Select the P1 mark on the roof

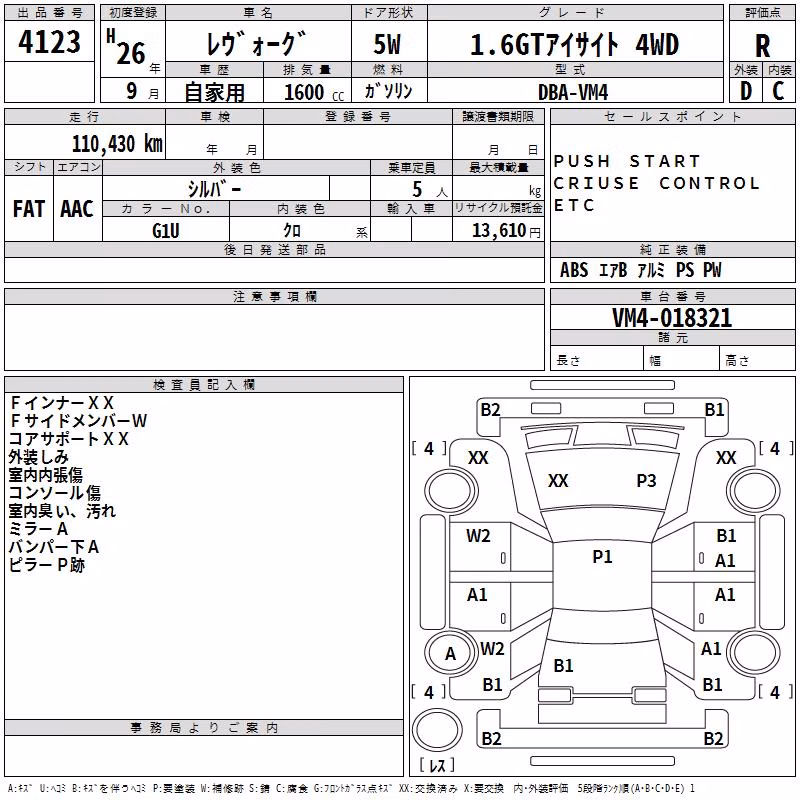(602, 557)
